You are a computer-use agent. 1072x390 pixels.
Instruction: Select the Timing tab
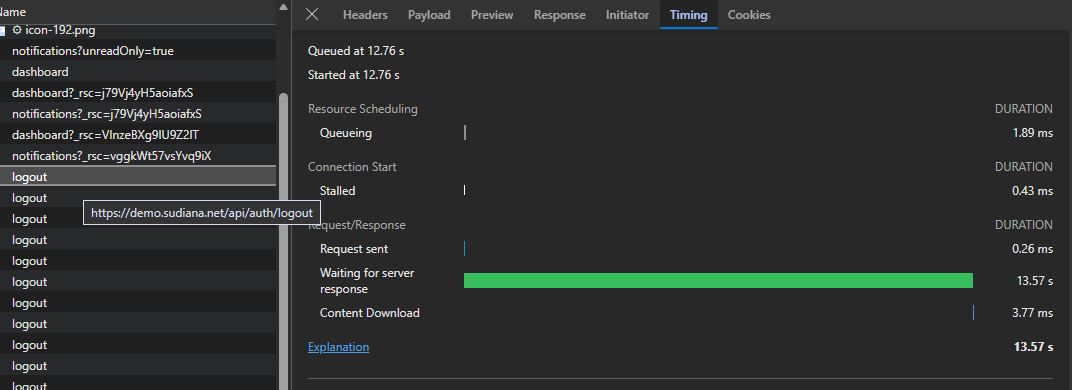(x=688, y=14)
